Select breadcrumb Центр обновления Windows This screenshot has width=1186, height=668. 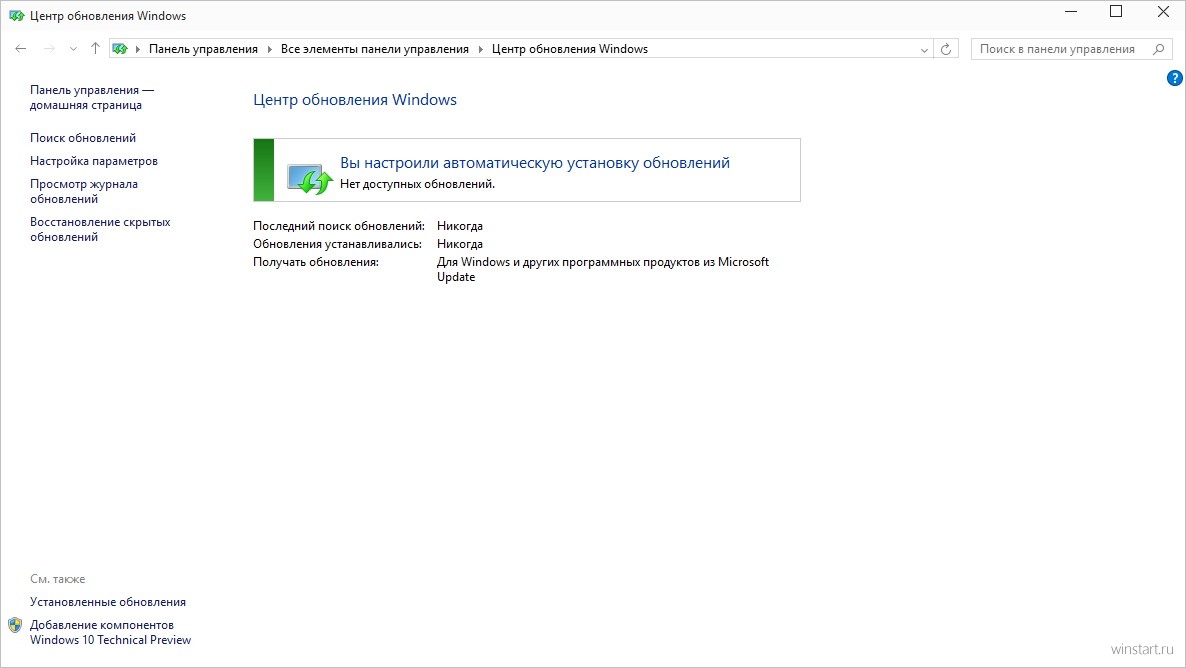570,49
